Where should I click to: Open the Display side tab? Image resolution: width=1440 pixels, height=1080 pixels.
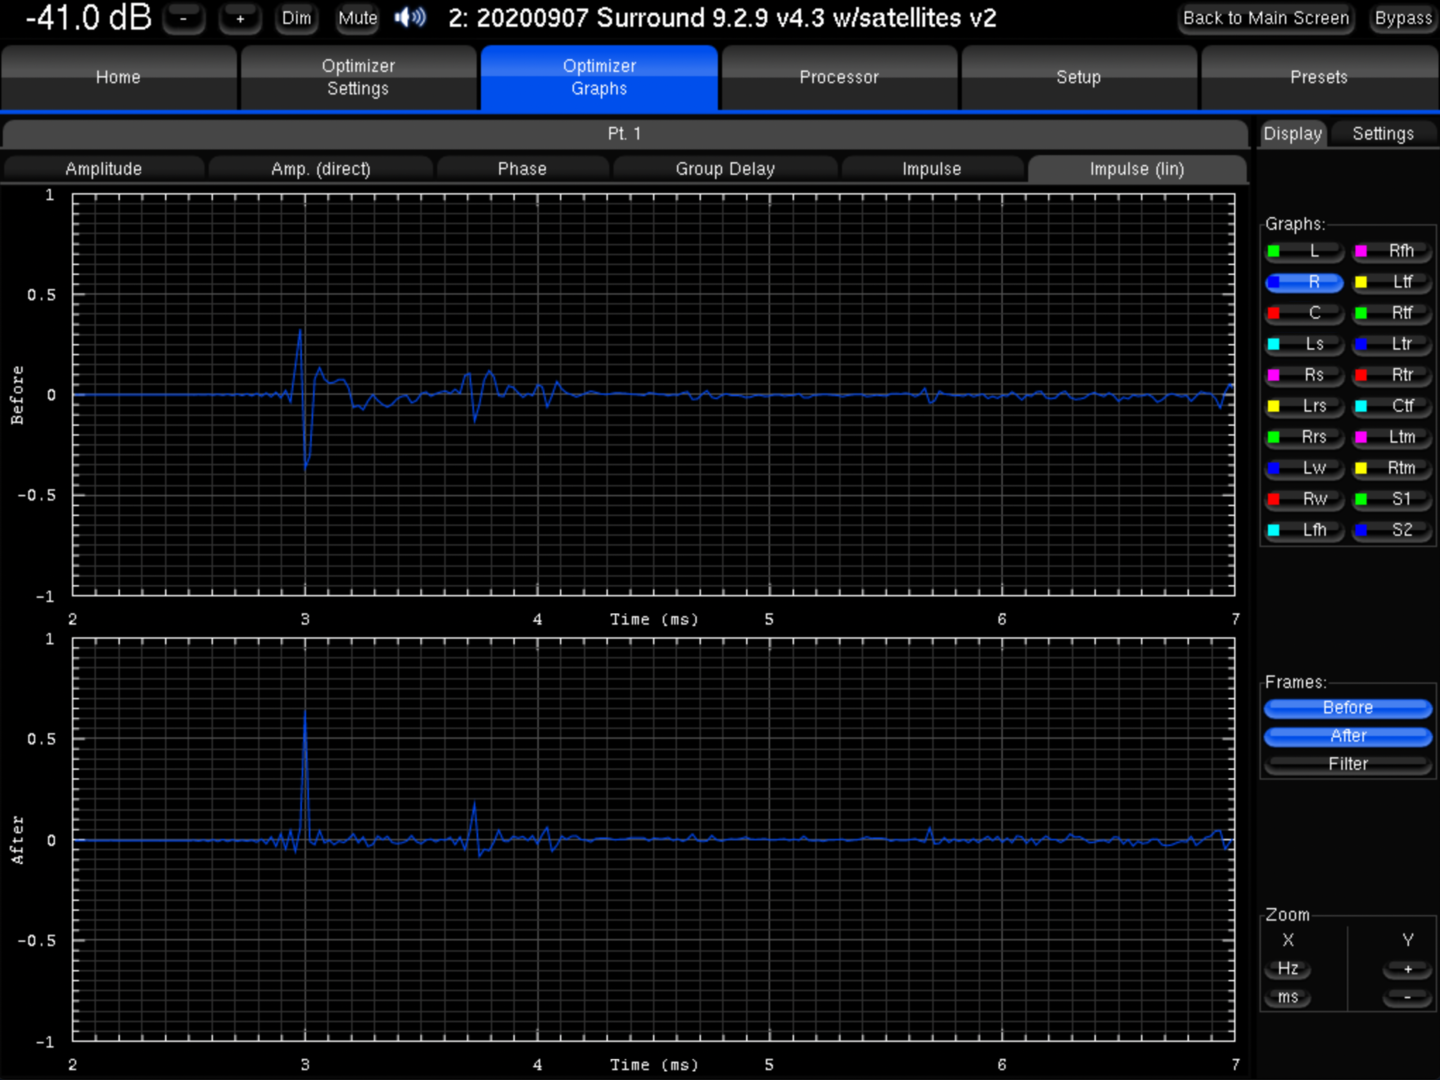[1293, 134]
